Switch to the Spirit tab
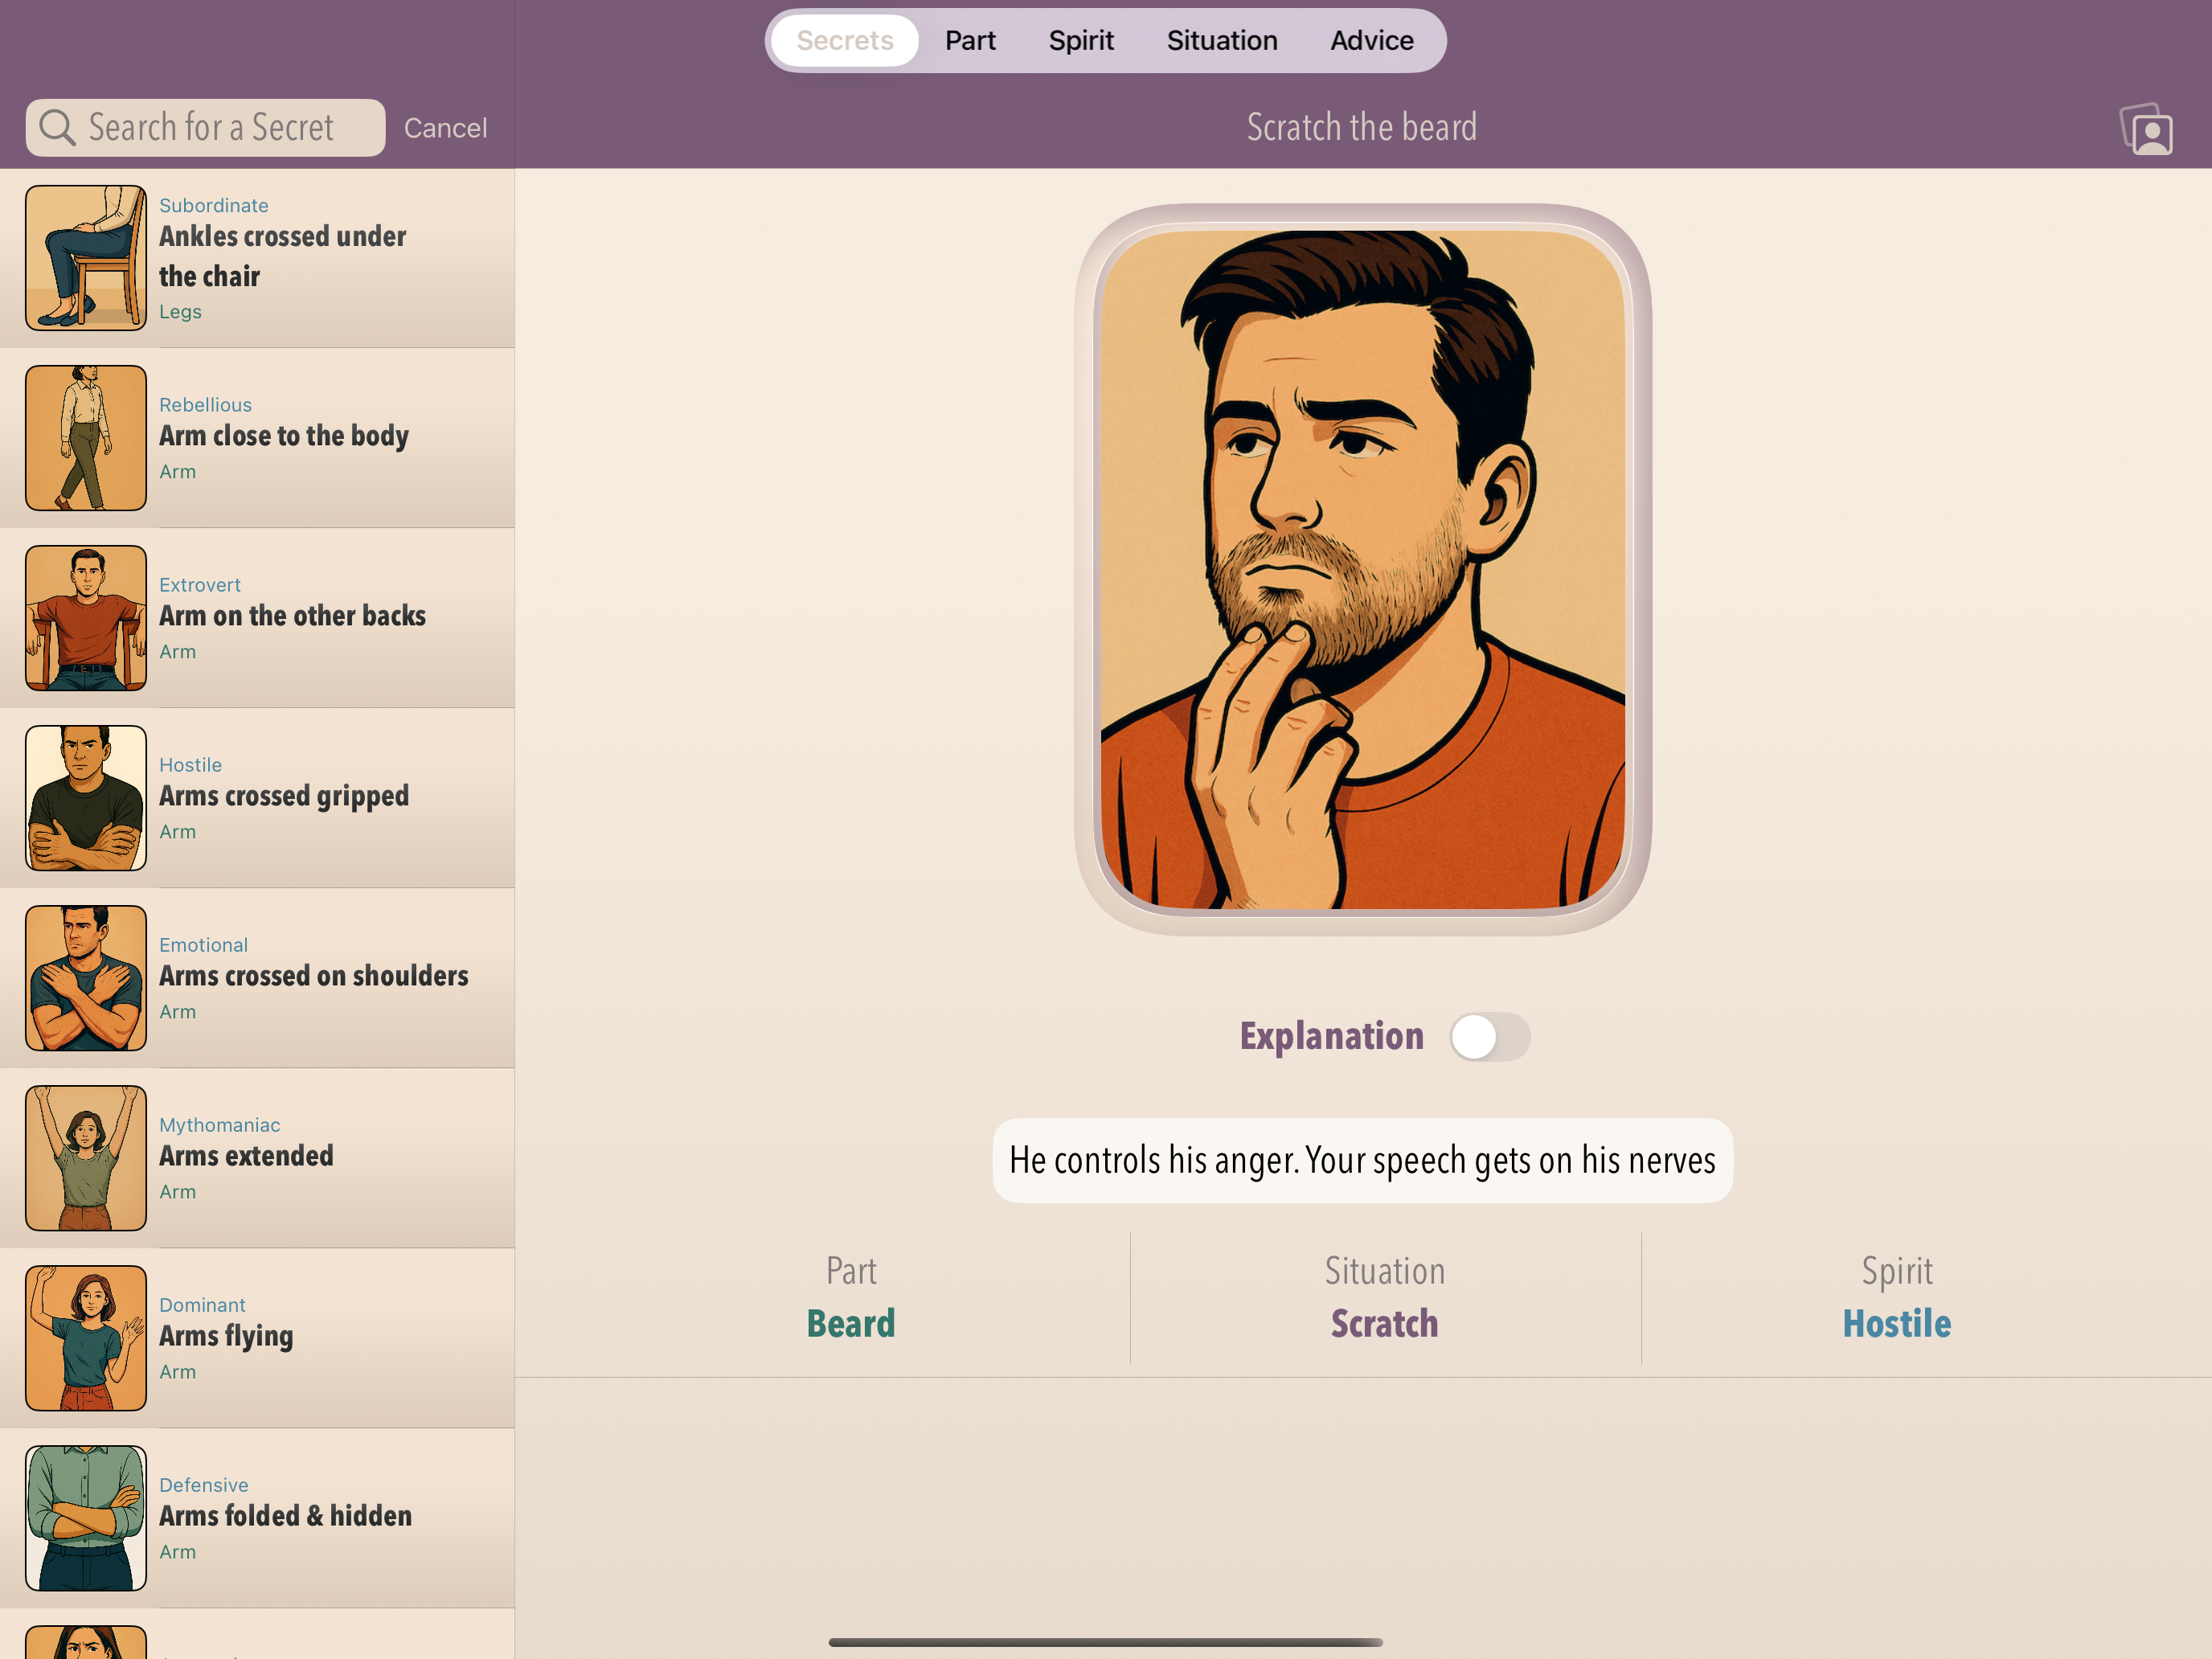This screenshot has height=1659, width=2212. (1081, 41)
